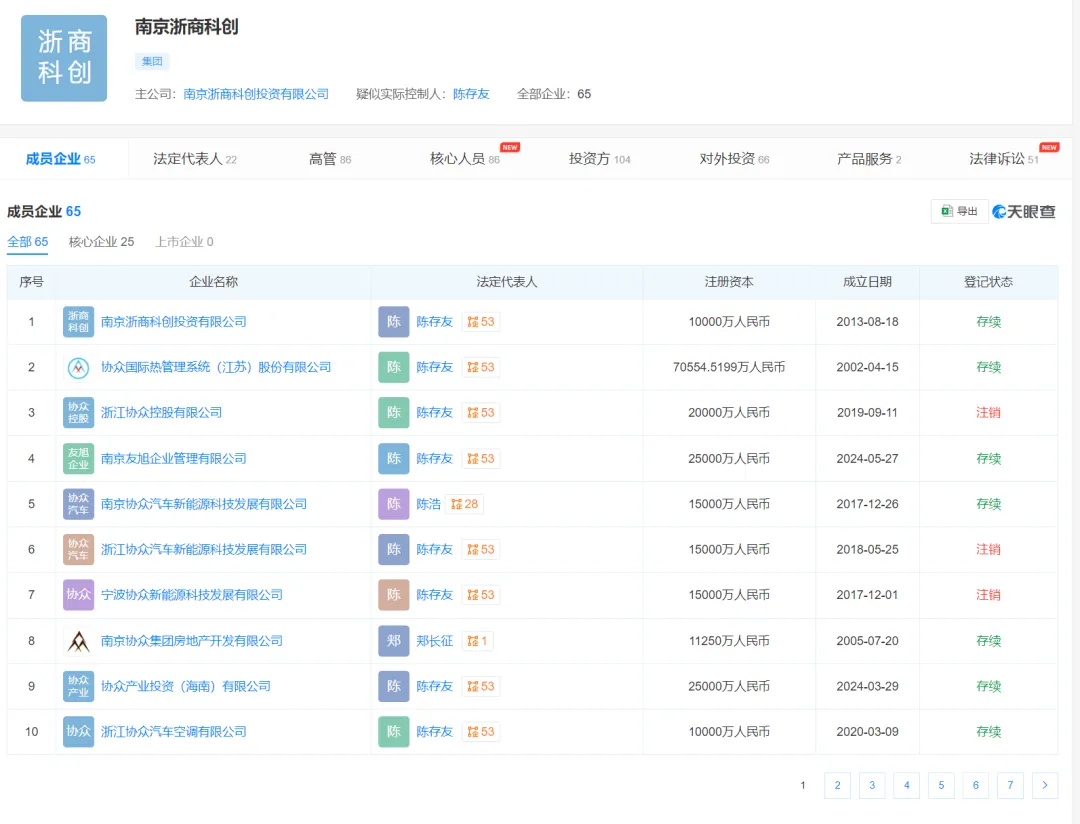
Task: Click logo icon of 宁波协众新能源科技发展有限公司
Action: [79, 595]
